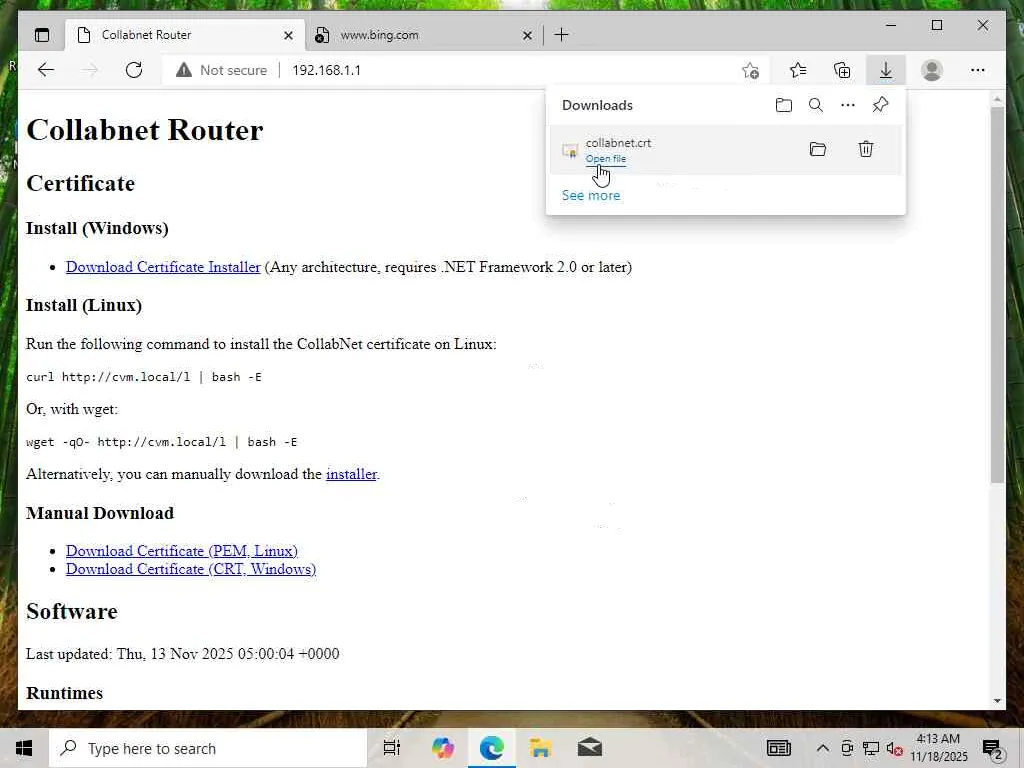This screenshot has height=768, width=1024.
Task: Open the user profile menu
Action: (x=932, y=70)
